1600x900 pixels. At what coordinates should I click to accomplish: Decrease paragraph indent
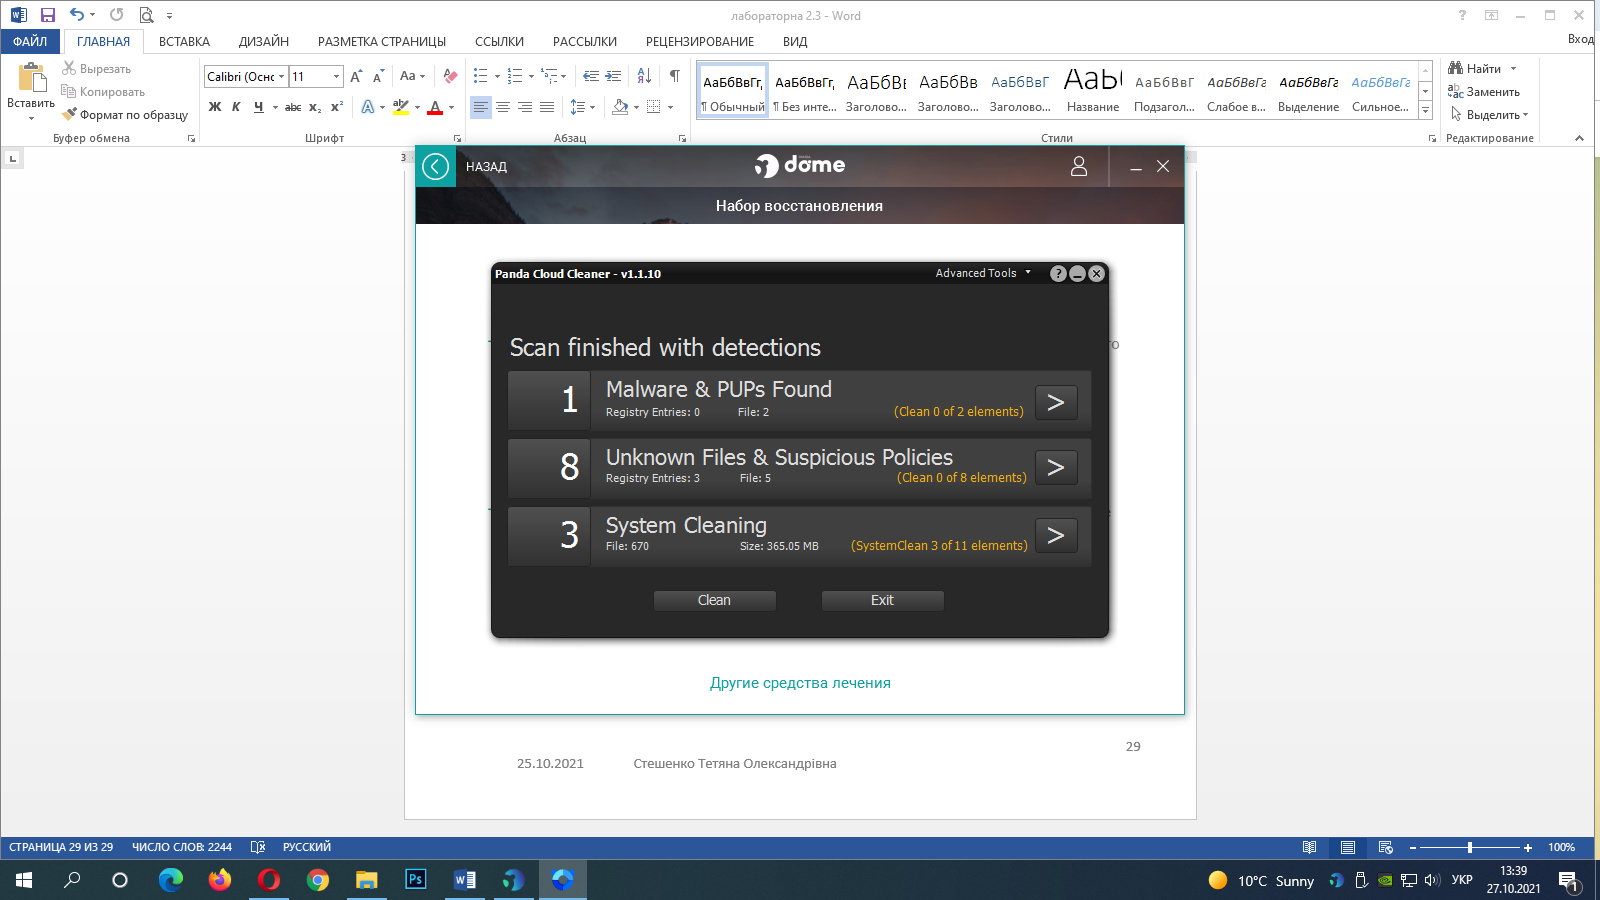591,76
